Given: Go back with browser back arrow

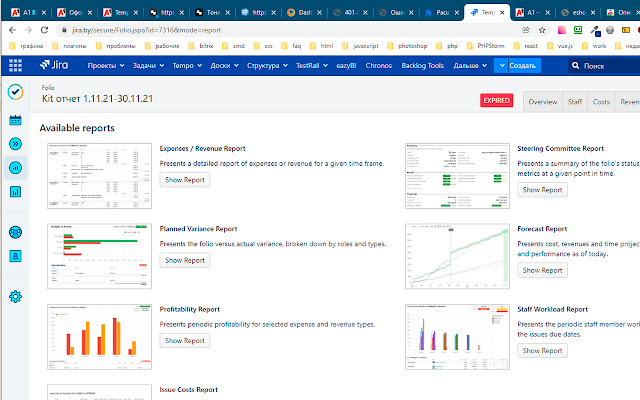Looking at the screenshot, I should point(12,30).
